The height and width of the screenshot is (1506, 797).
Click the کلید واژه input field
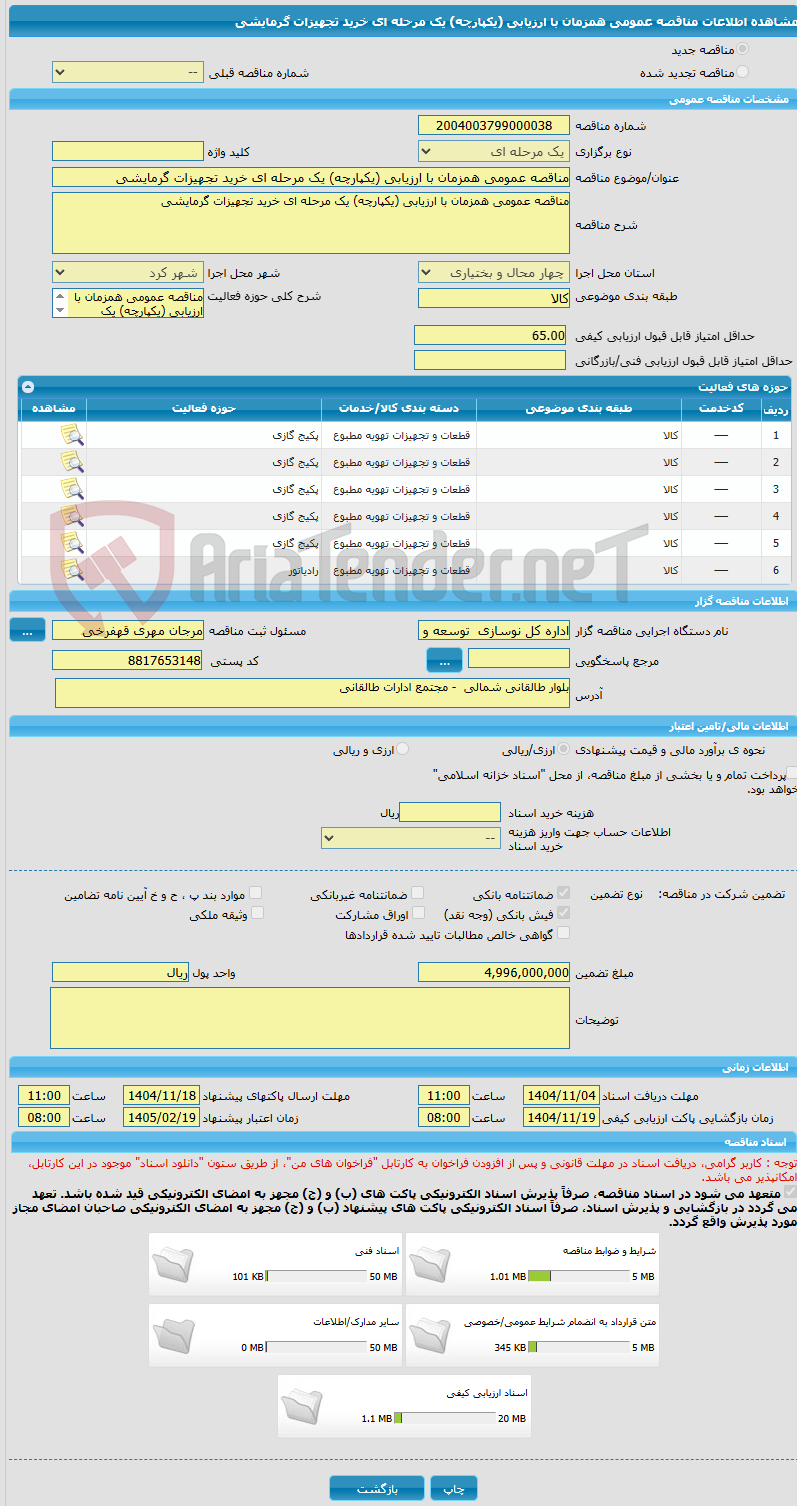[x=127, y=152]
